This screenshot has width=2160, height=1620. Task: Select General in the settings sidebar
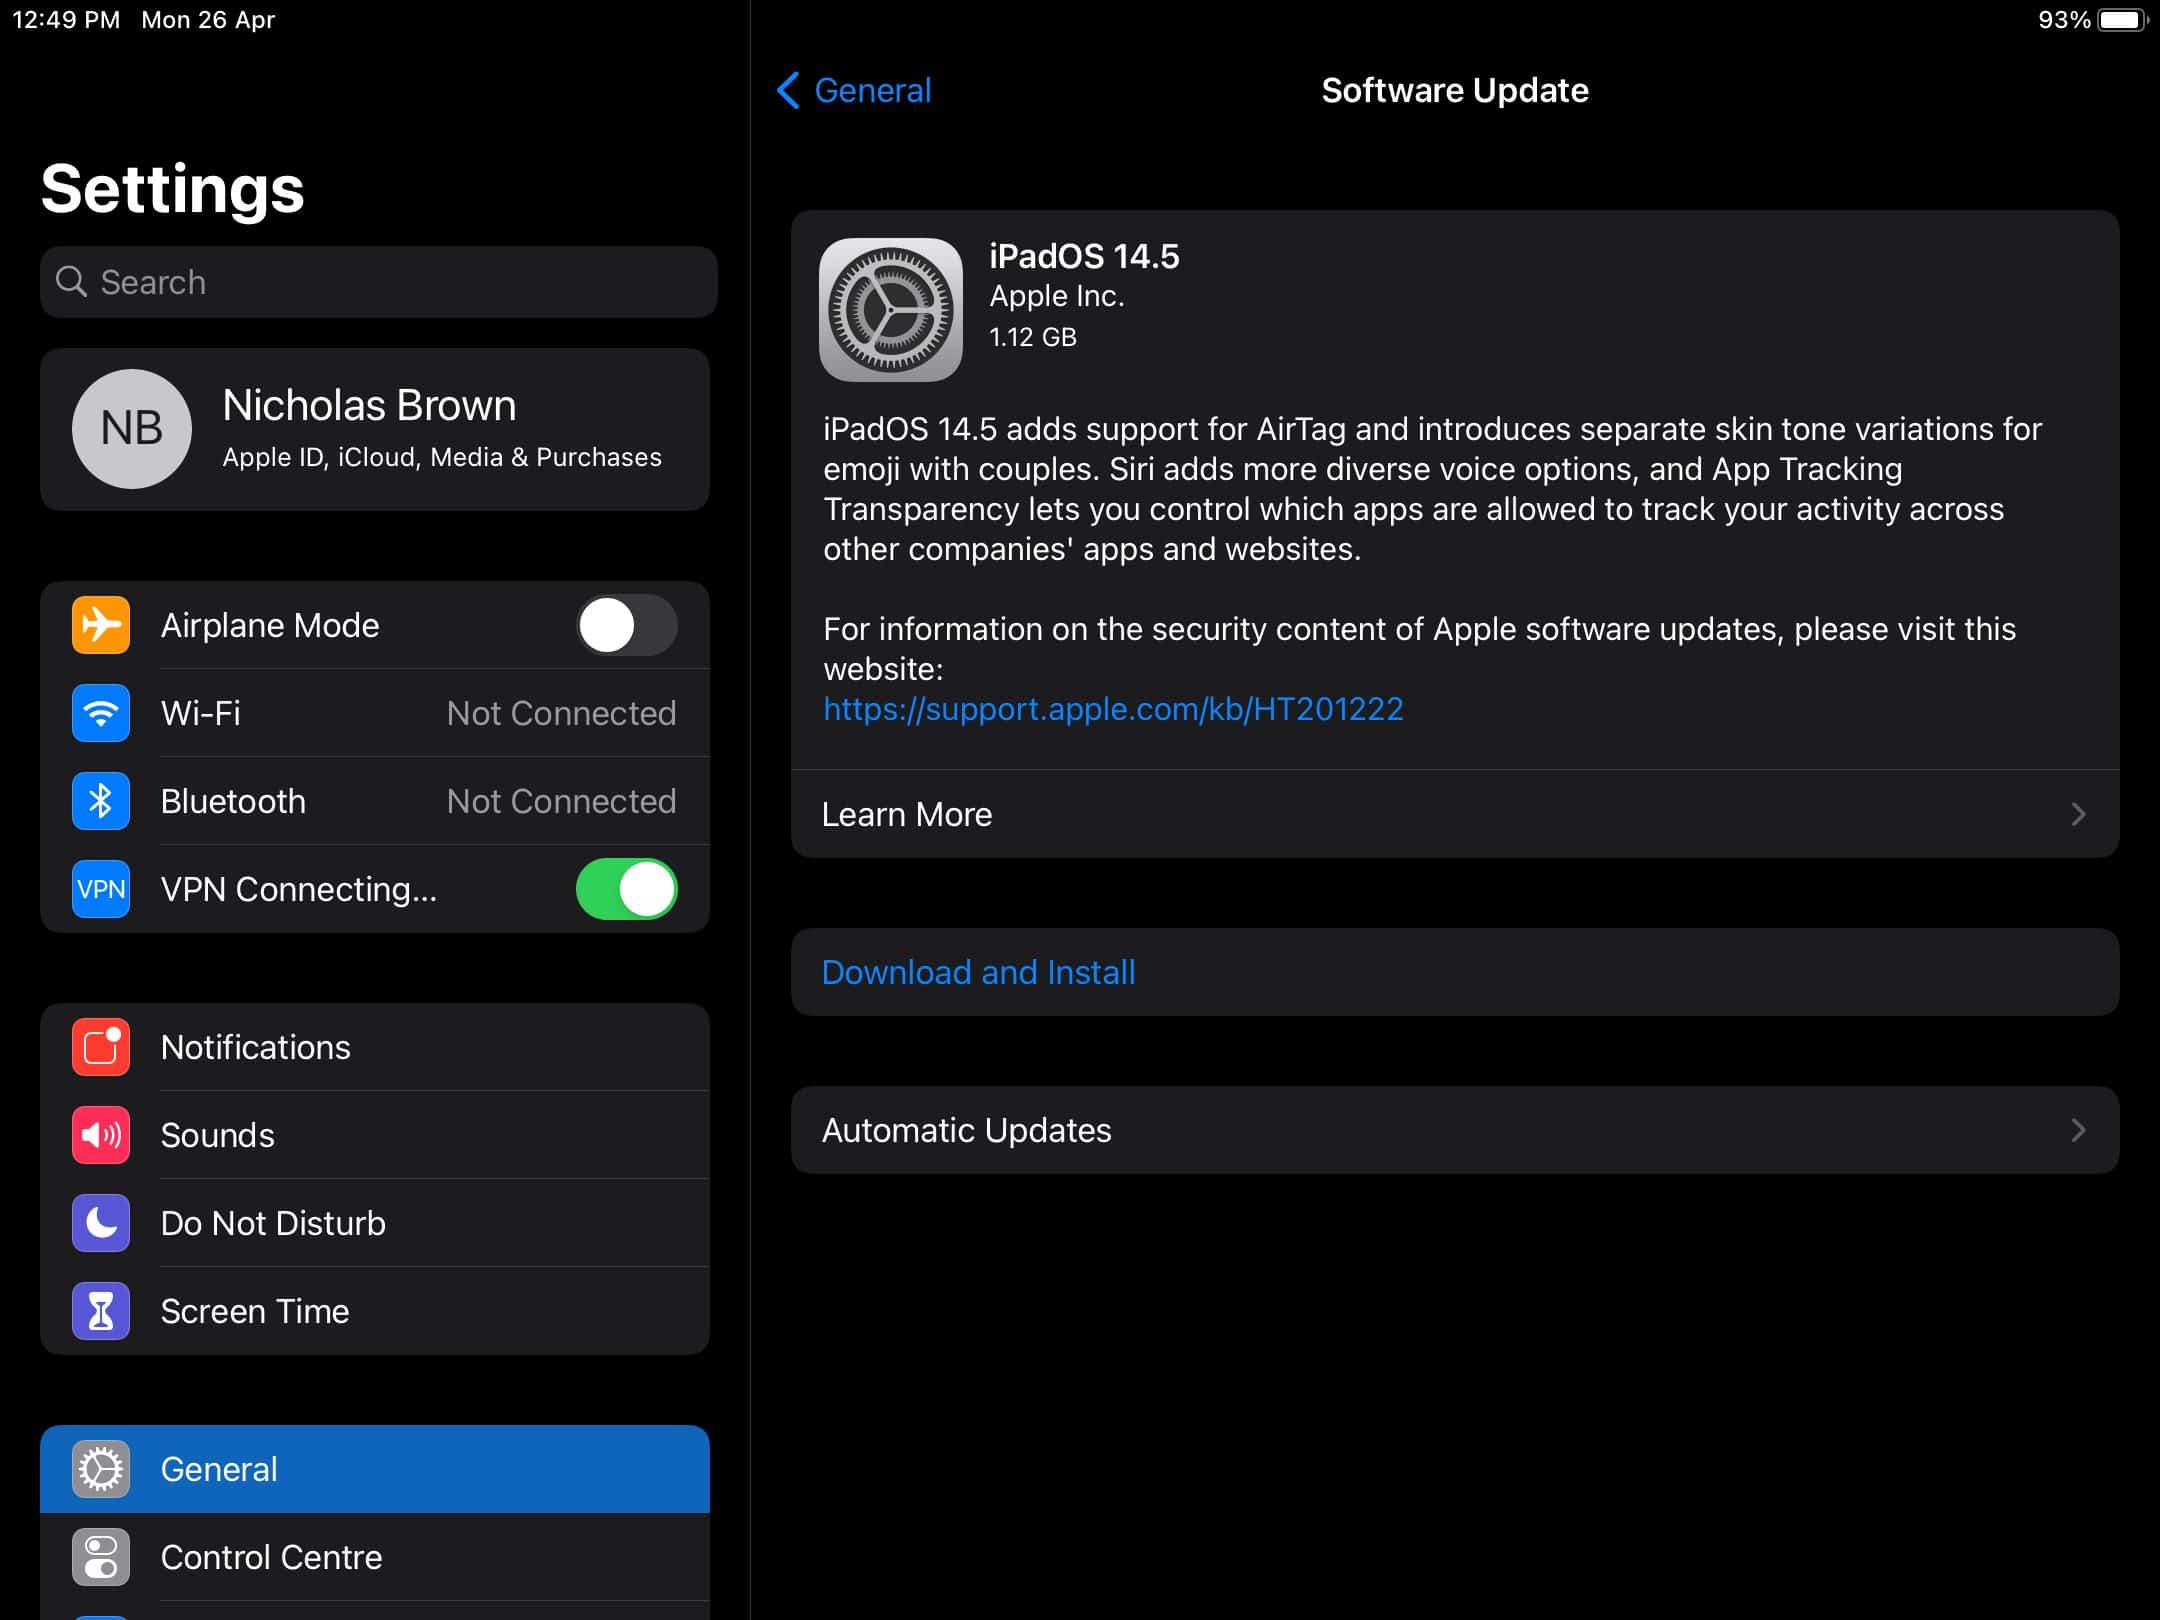(375, 1469)
